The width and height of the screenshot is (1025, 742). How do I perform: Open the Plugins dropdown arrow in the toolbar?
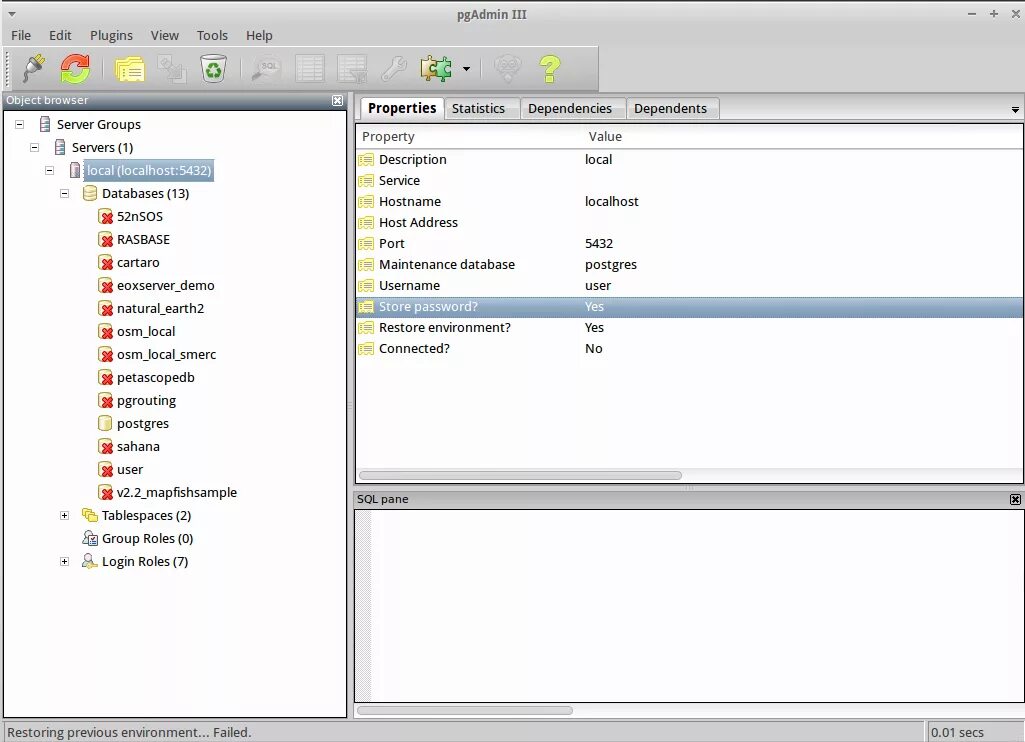click(466, 69)
